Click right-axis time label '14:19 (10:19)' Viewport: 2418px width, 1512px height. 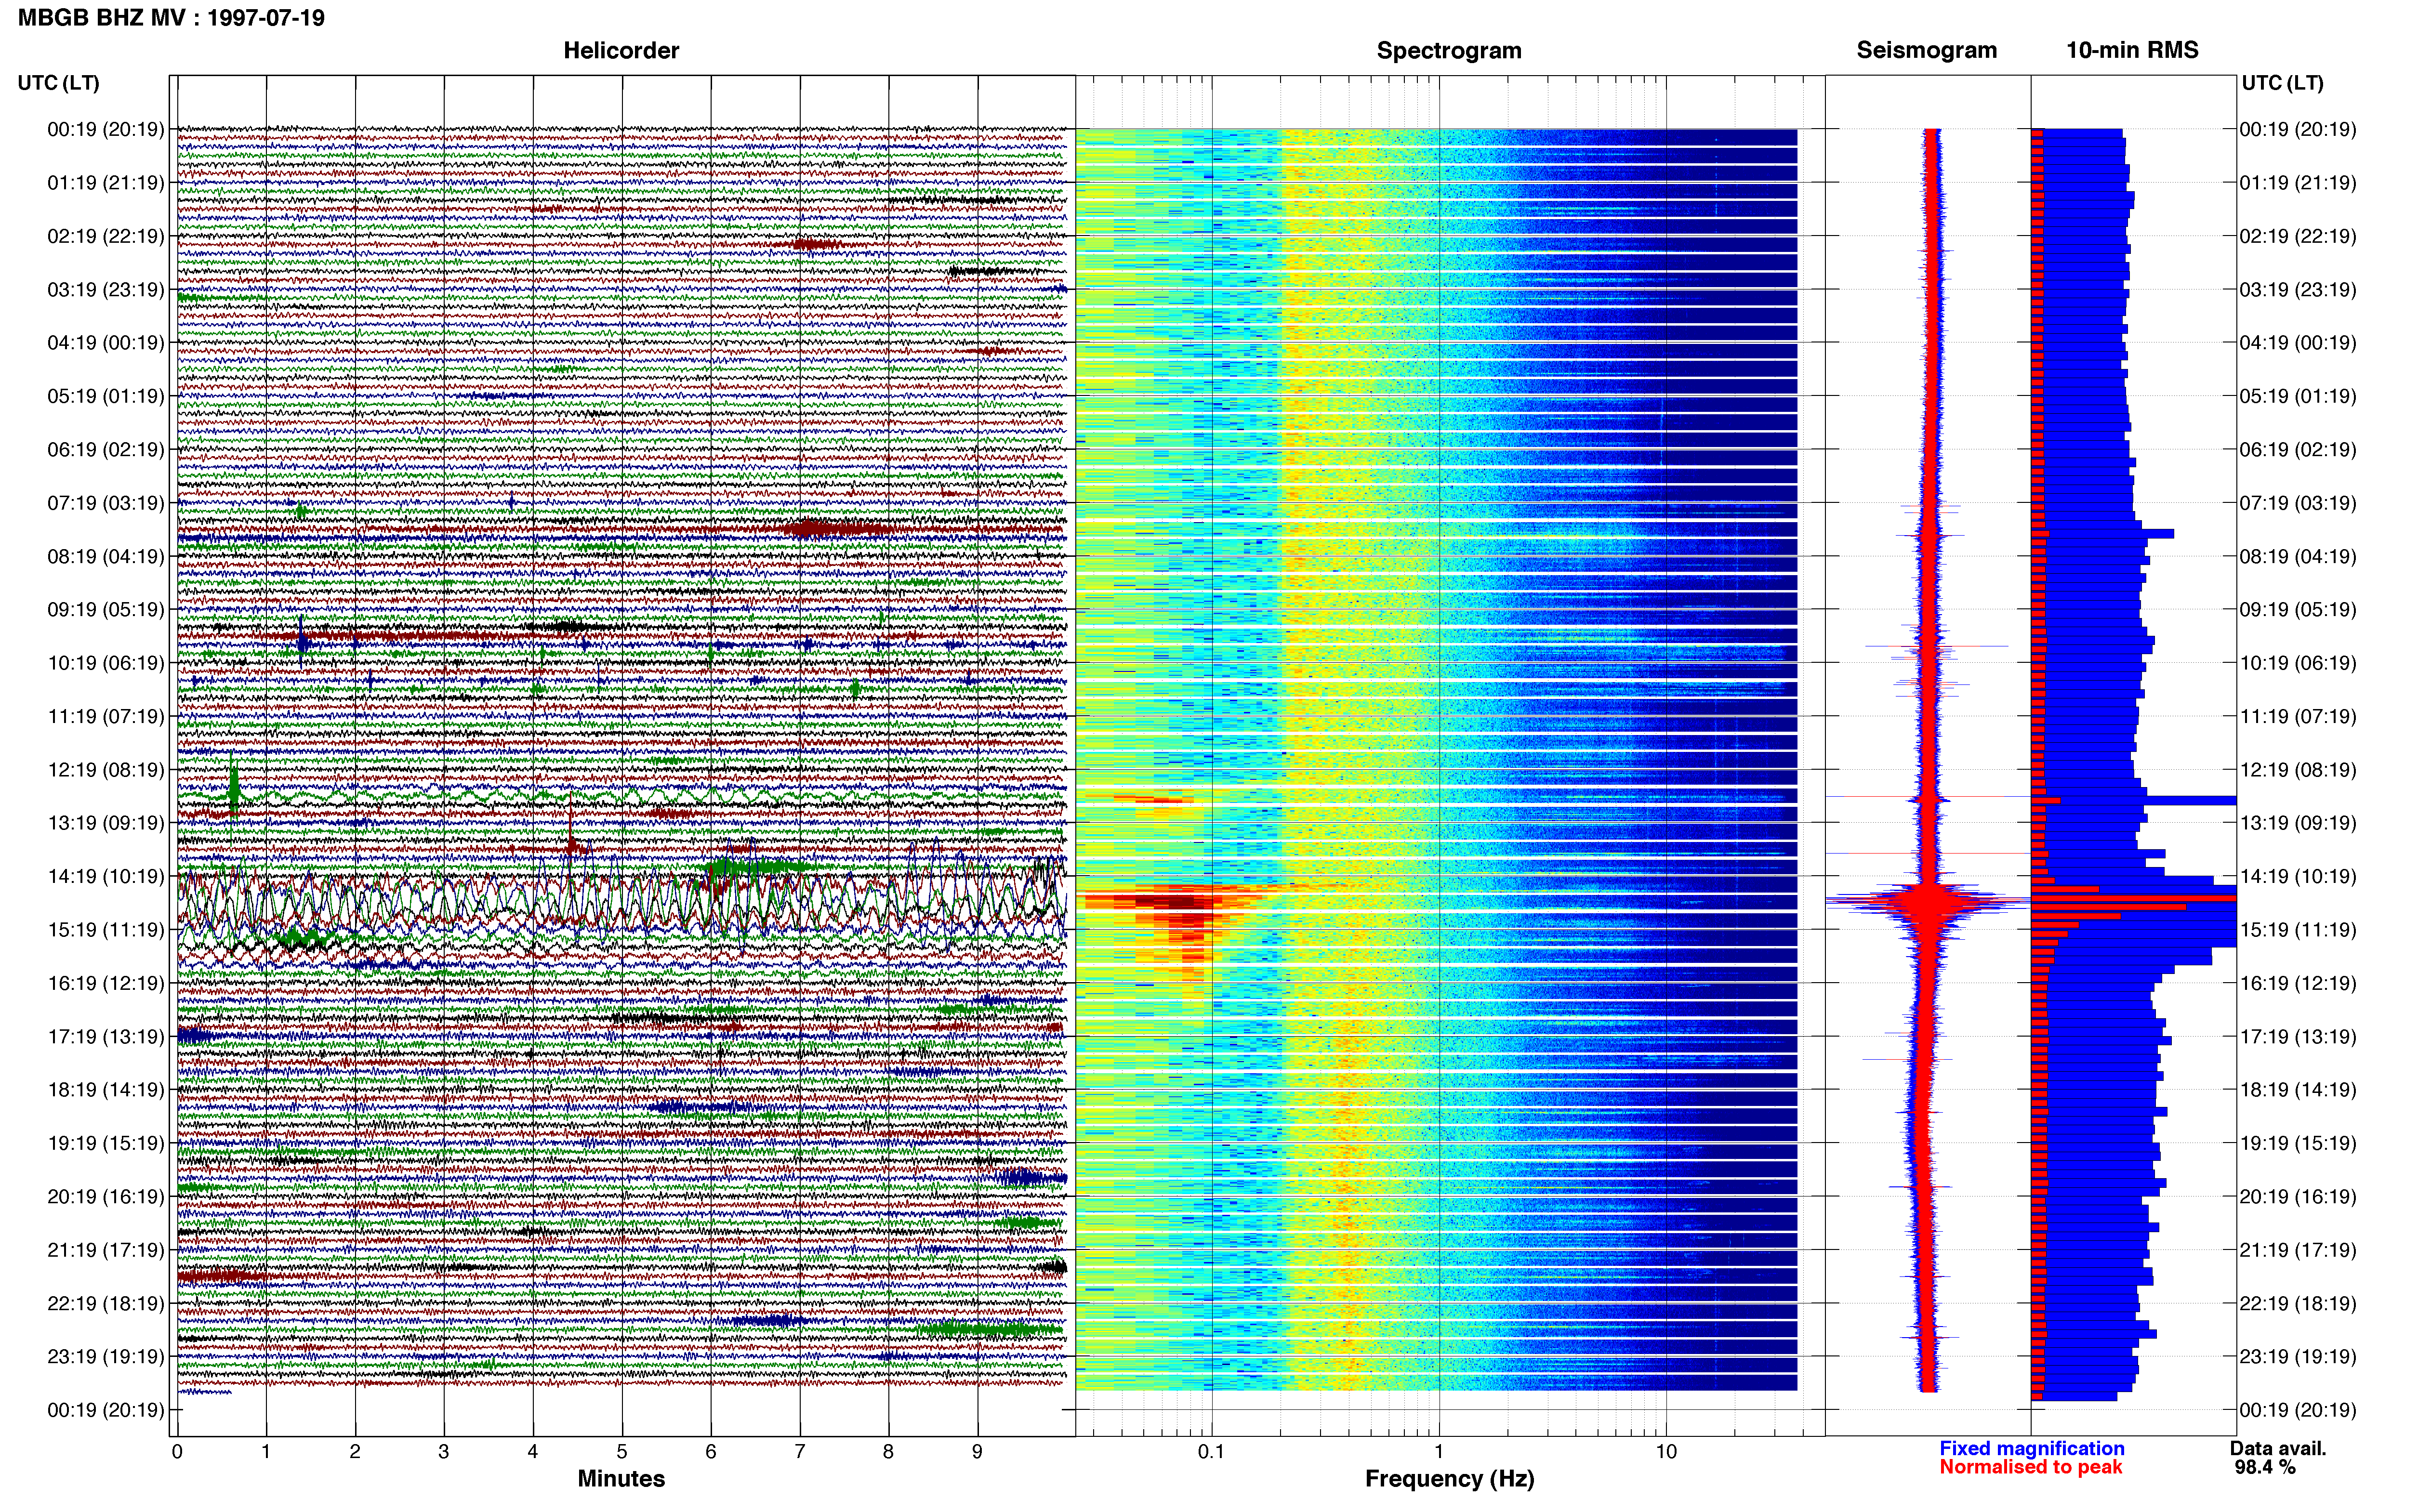coord(2298,876)
